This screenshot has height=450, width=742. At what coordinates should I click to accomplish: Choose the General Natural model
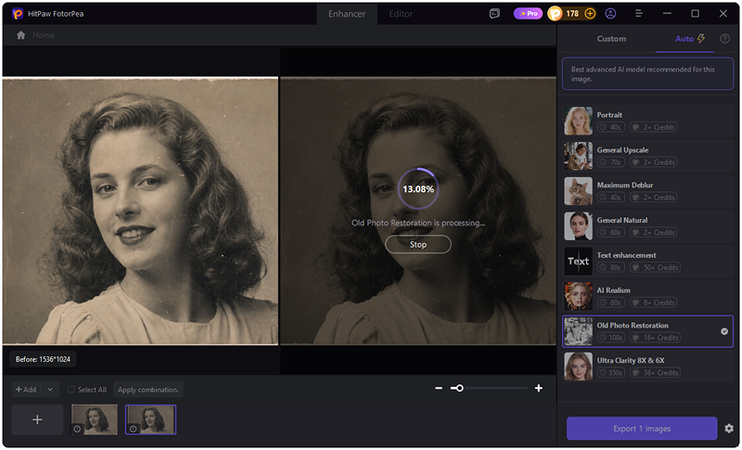click(647, 226)
